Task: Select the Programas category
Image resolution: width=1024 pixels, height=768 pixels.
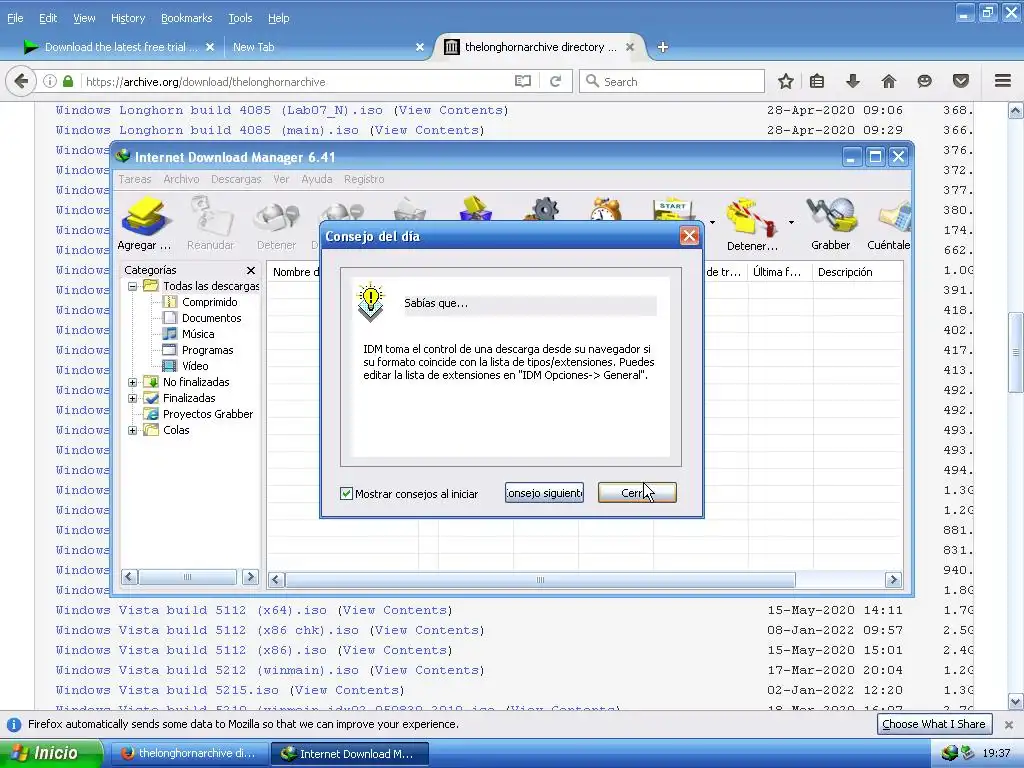Action: pyautogui.click(x=207, y=350)
